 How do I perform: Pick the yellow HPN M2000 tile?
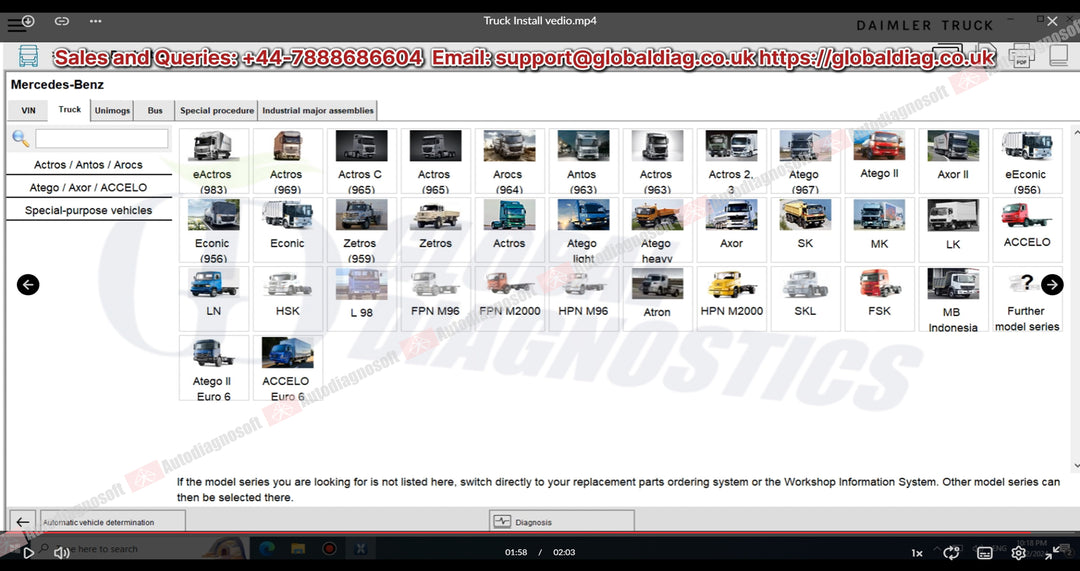[731, 298]
